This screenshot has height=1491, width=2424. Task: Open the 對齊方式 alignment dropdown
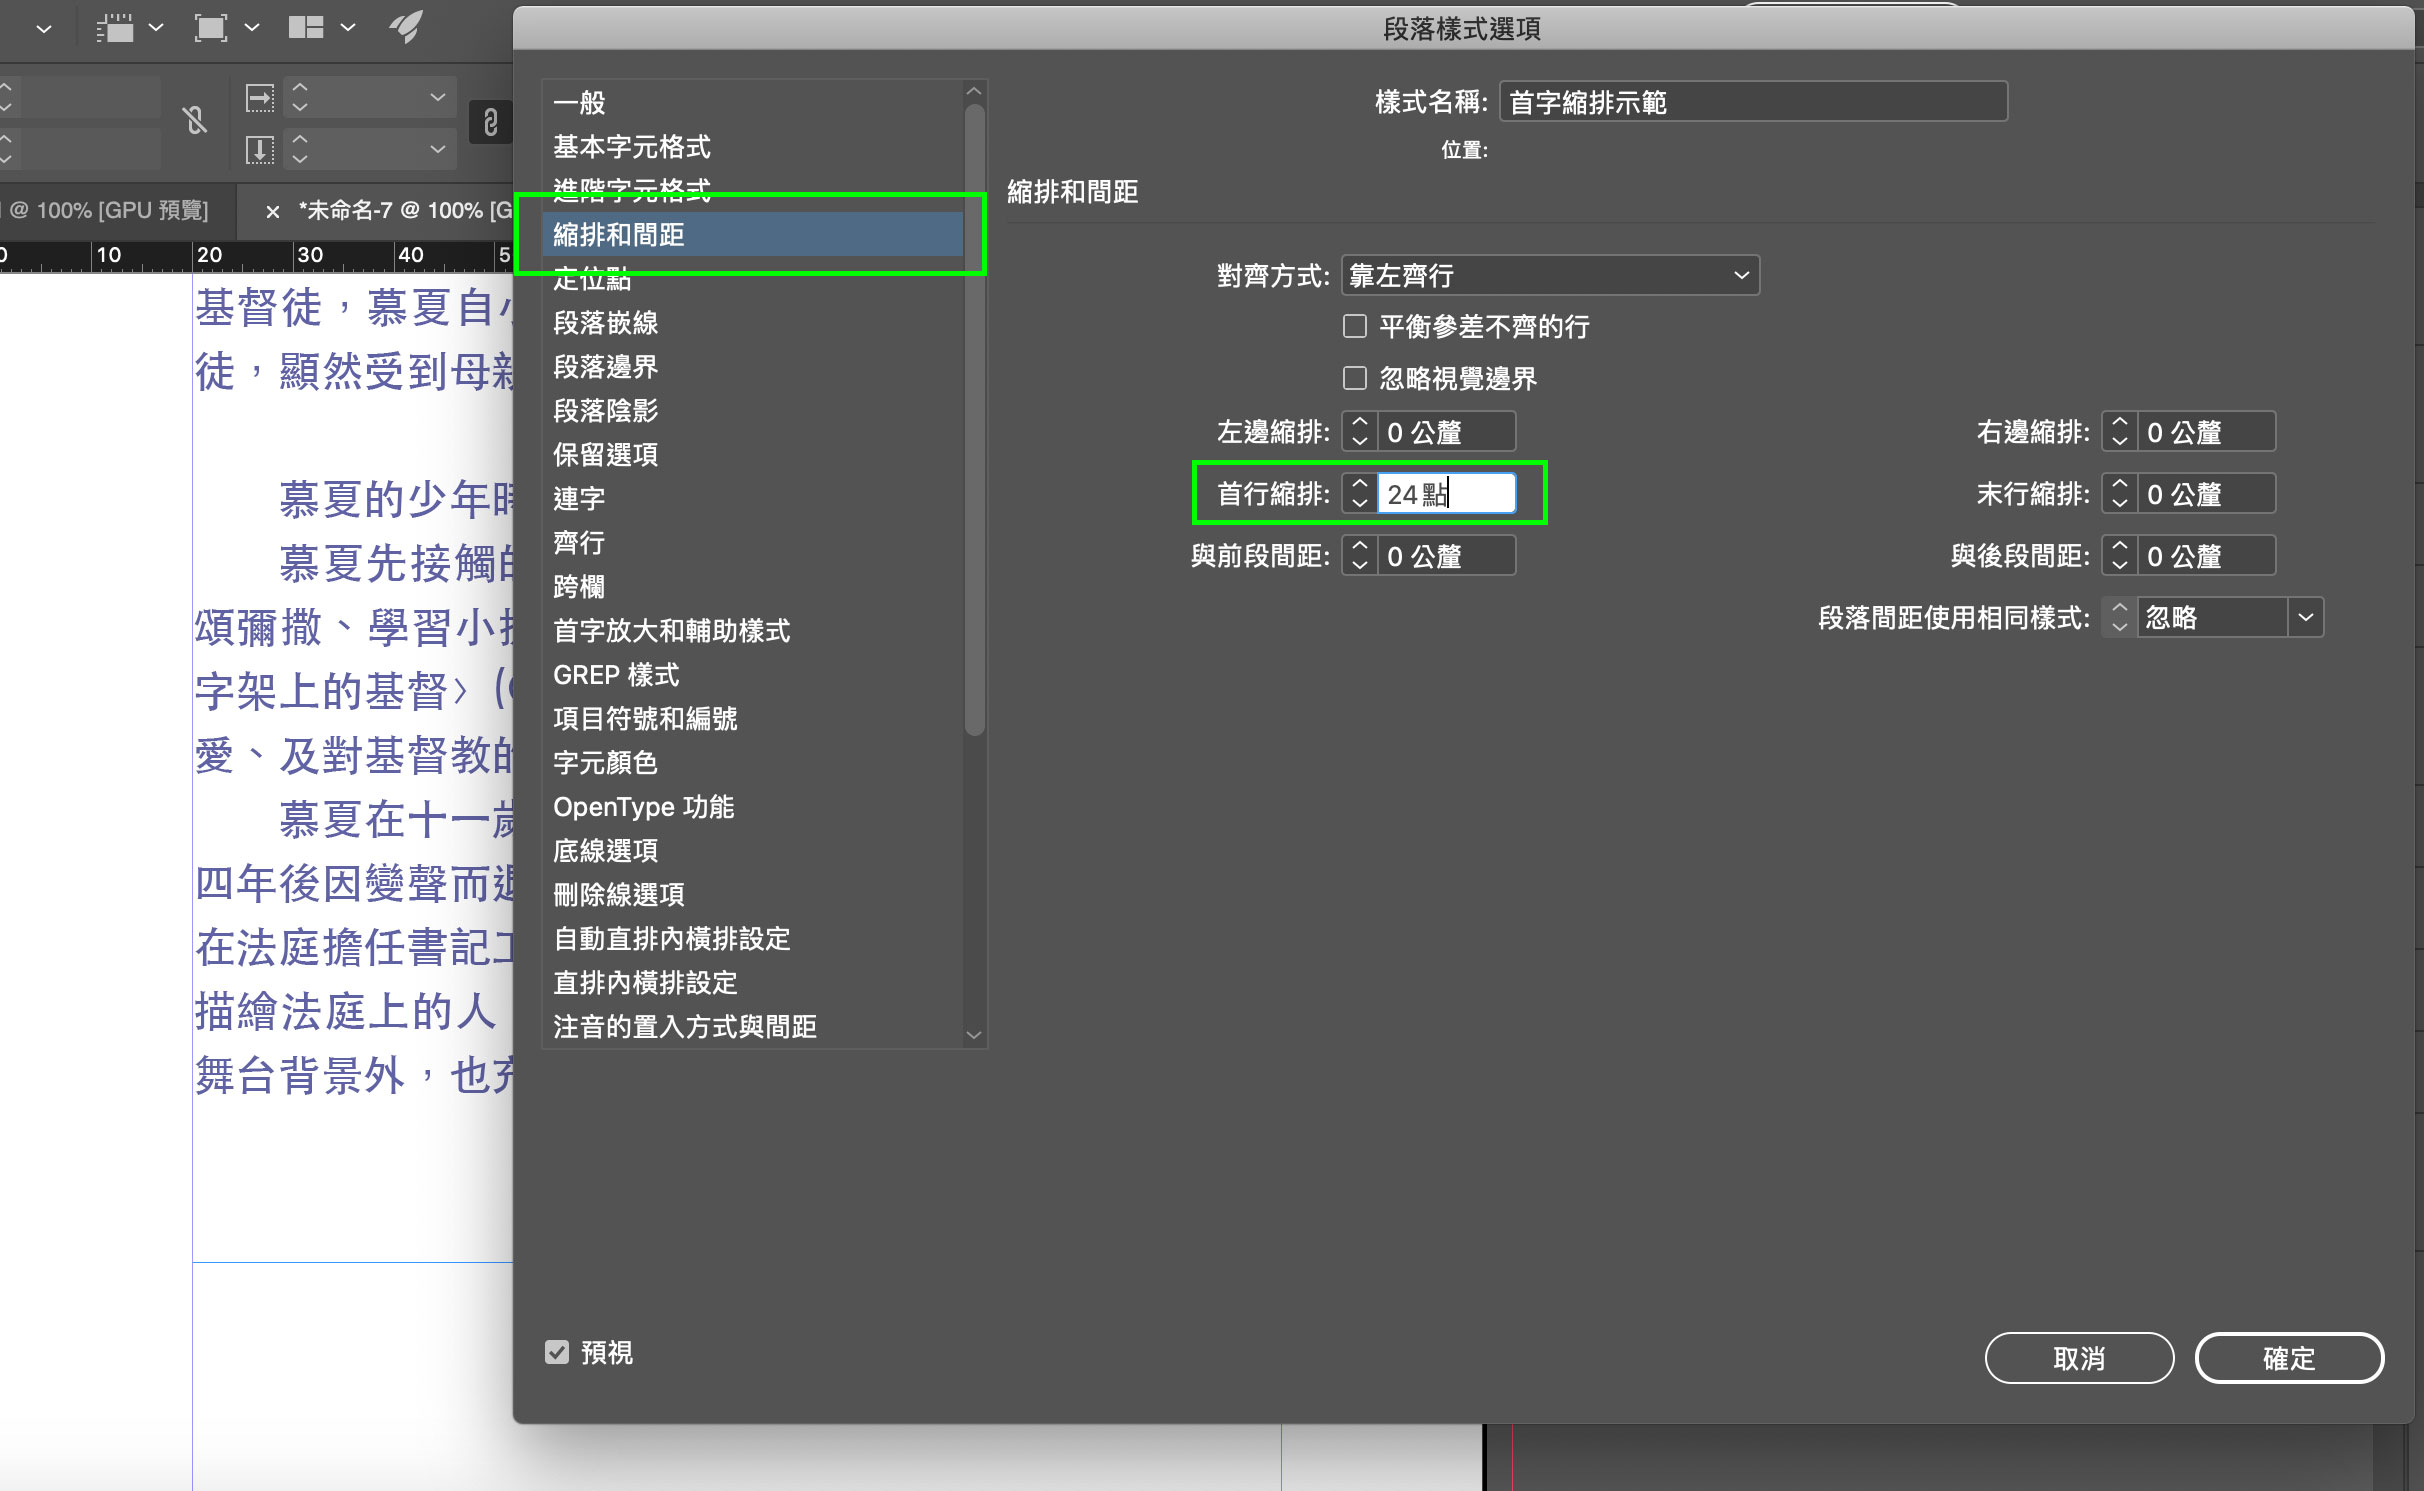click(1548, 275)
